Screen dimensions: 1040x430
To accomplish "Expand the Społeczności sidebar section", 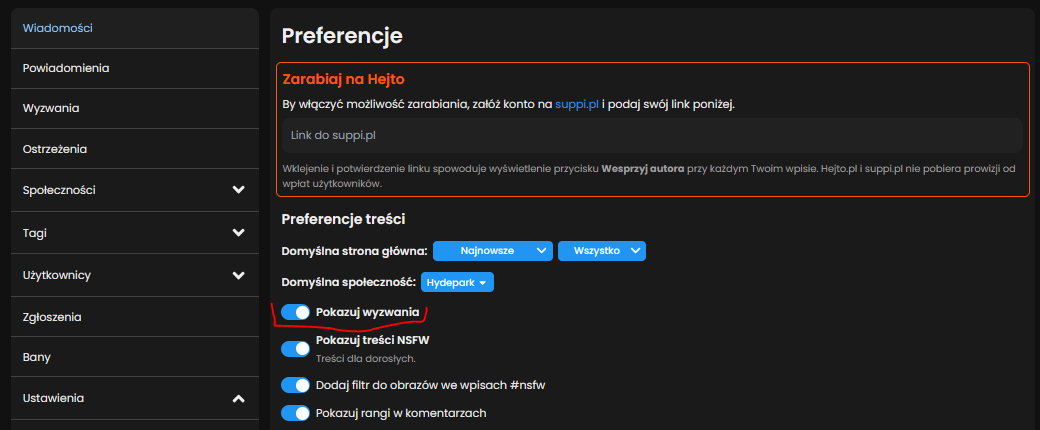I will 238,190.
